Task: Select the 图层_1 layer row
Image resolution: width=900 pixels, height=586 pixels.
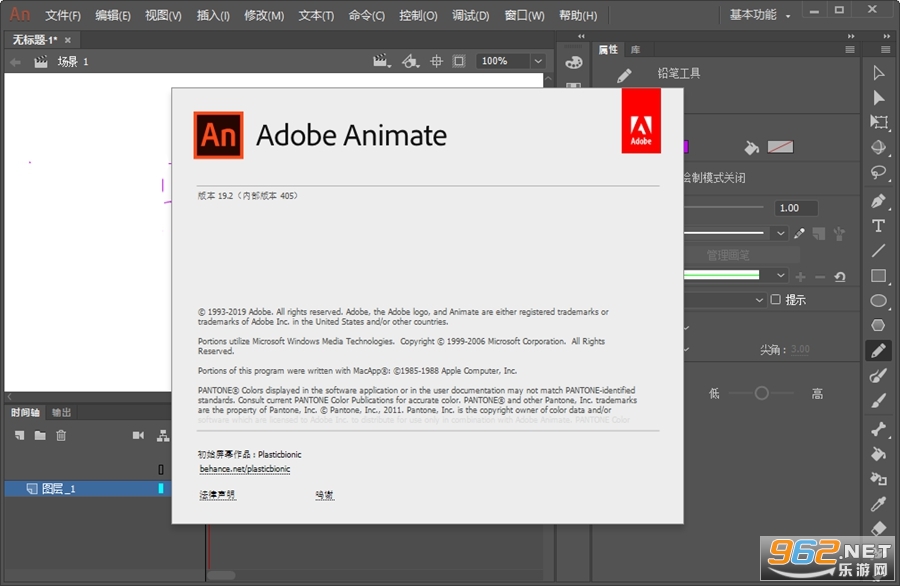Action: click(88, 488)
